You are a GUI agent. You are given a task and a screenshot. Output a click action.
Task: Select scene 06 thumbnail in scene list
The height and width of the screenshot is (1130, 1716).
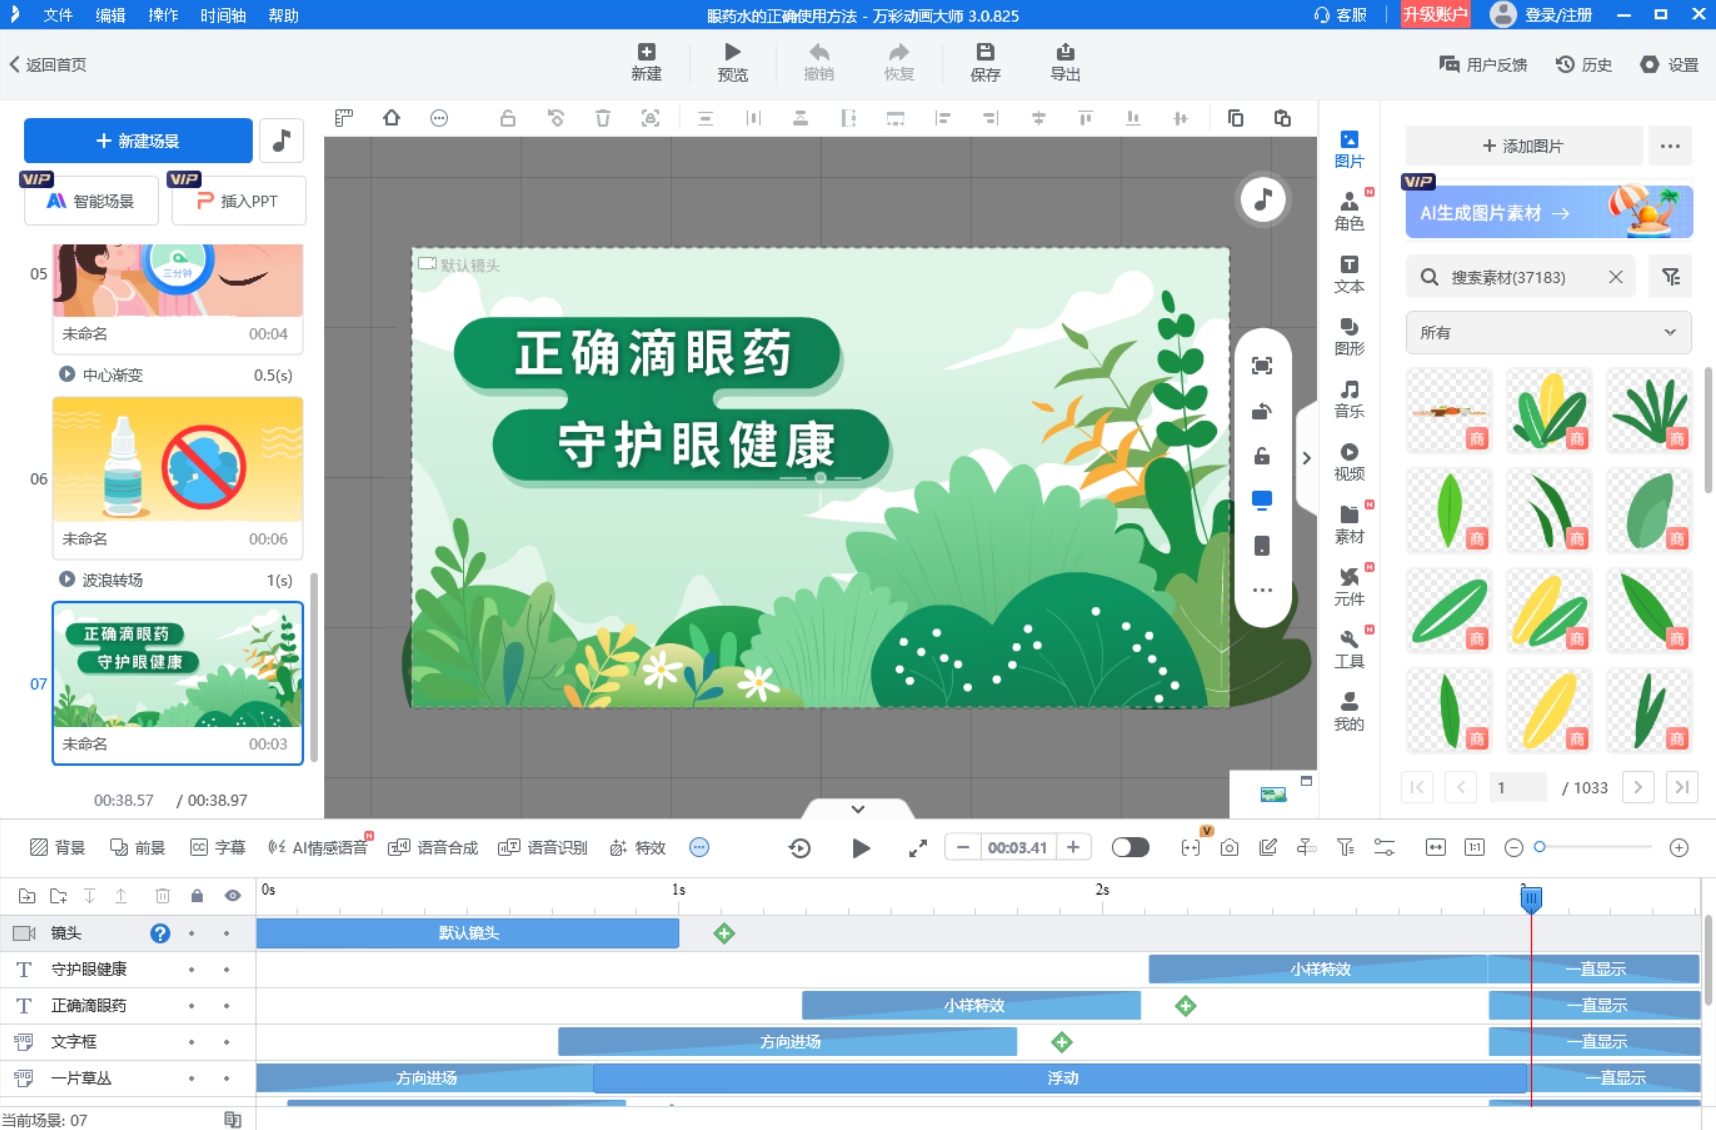click(177, 462)
